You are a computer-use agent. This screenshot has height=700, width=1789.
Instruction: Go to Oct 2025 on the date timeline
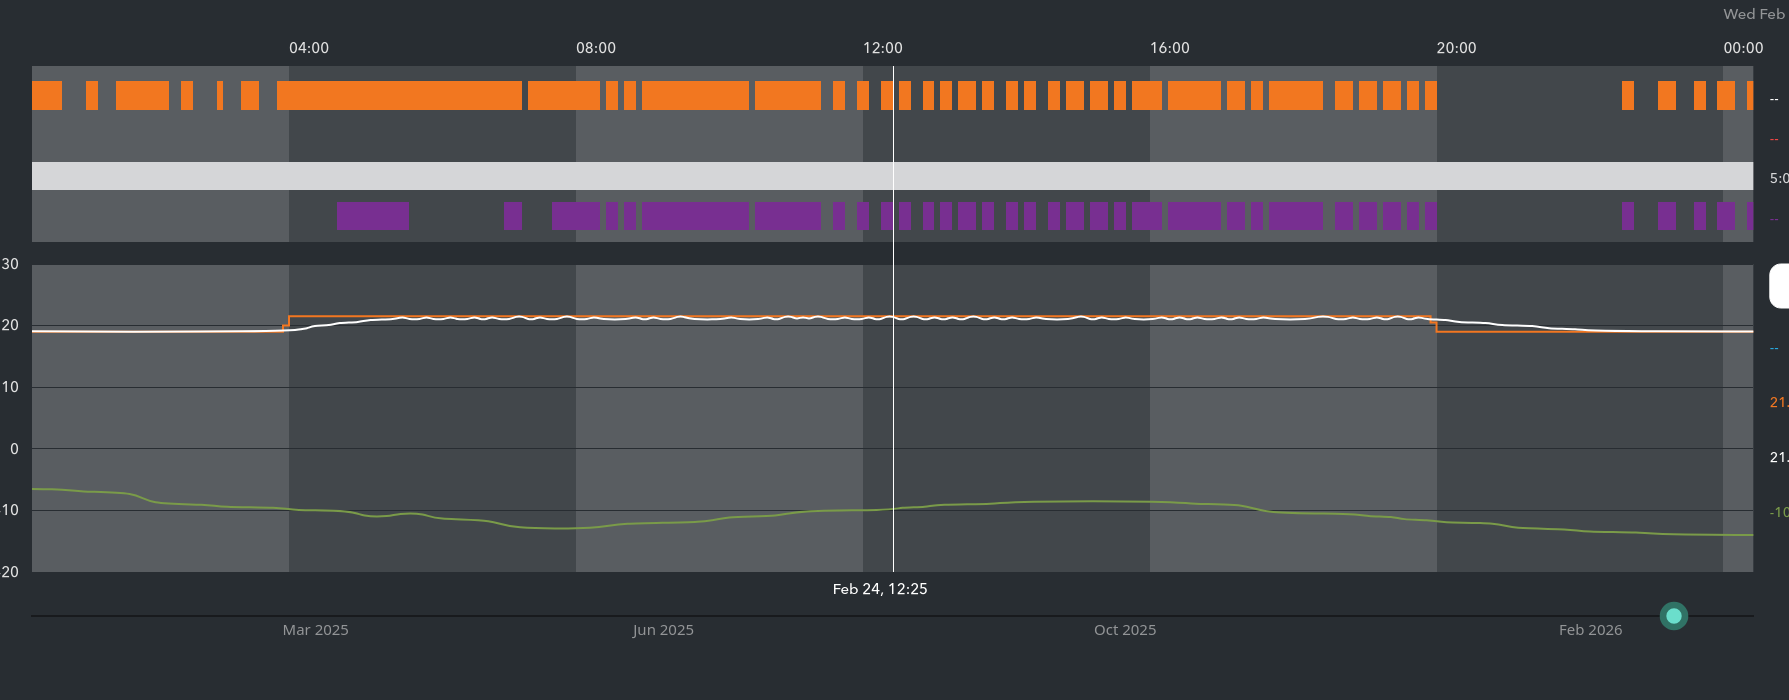pos(1124,630)
